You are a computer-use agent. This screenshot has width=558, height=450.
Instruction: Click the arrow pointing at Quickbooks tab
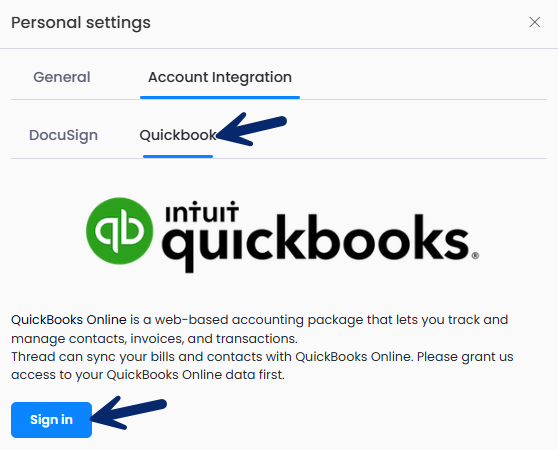click(251, 129)
